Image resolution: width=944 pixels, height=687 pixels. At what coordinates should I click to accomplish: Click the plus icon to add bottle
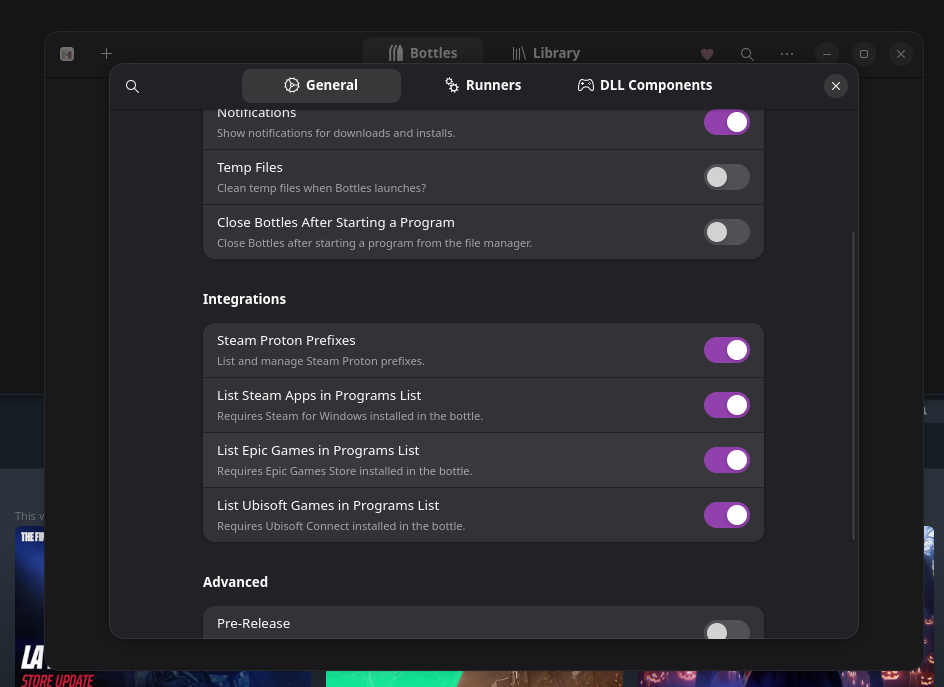[x=107, y=54]
